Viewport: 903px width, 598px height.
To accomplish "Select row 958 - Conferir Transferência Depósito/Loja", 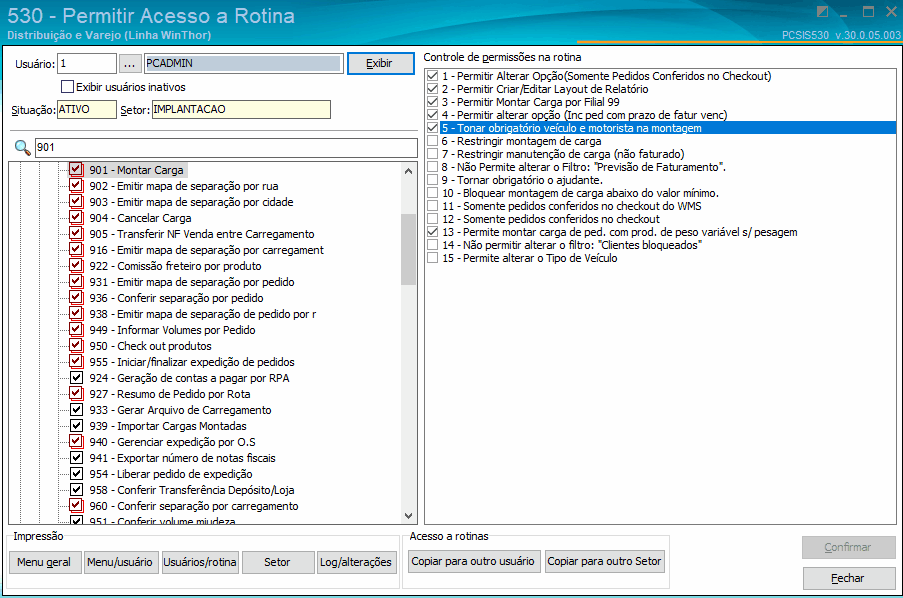I will (192, 490).
